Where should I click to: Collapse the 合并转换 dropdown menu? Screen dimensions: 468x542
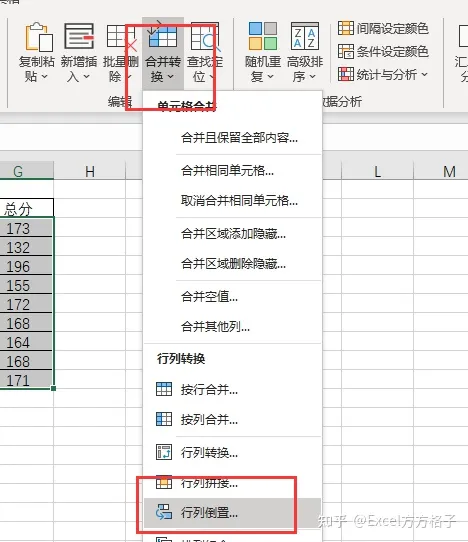[x=163, y=53]
